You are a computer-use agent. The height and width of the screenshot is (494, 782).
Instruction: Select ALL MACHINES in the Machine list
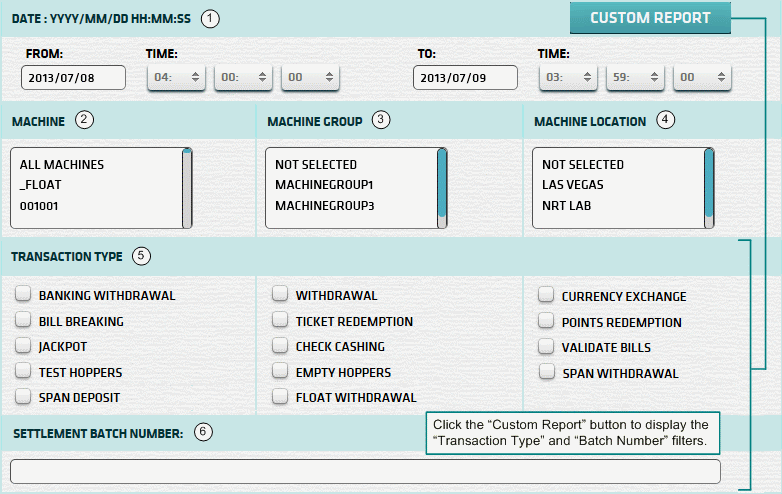click(62, 165)
